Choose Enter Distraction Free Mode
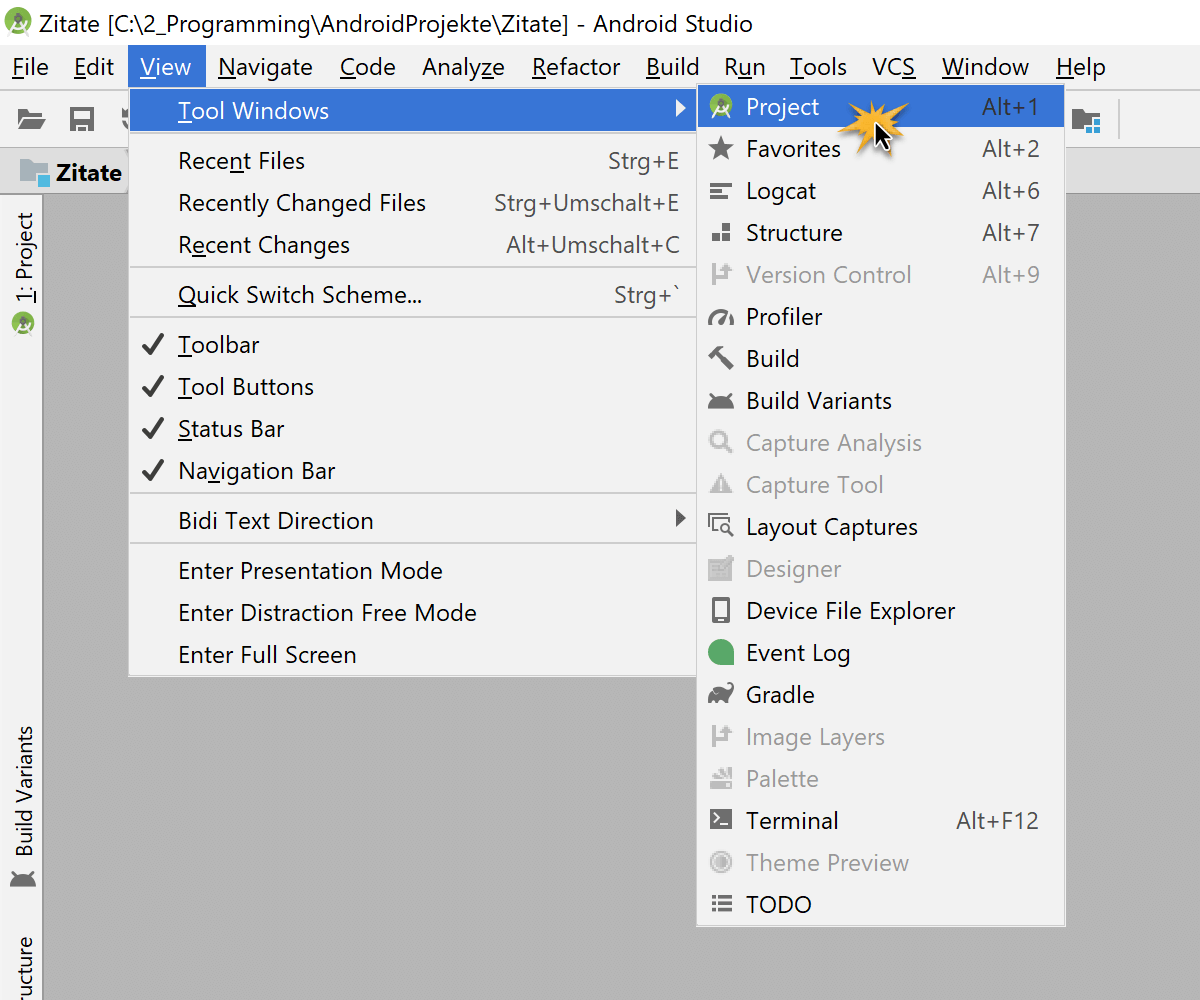 click(412, 613)
